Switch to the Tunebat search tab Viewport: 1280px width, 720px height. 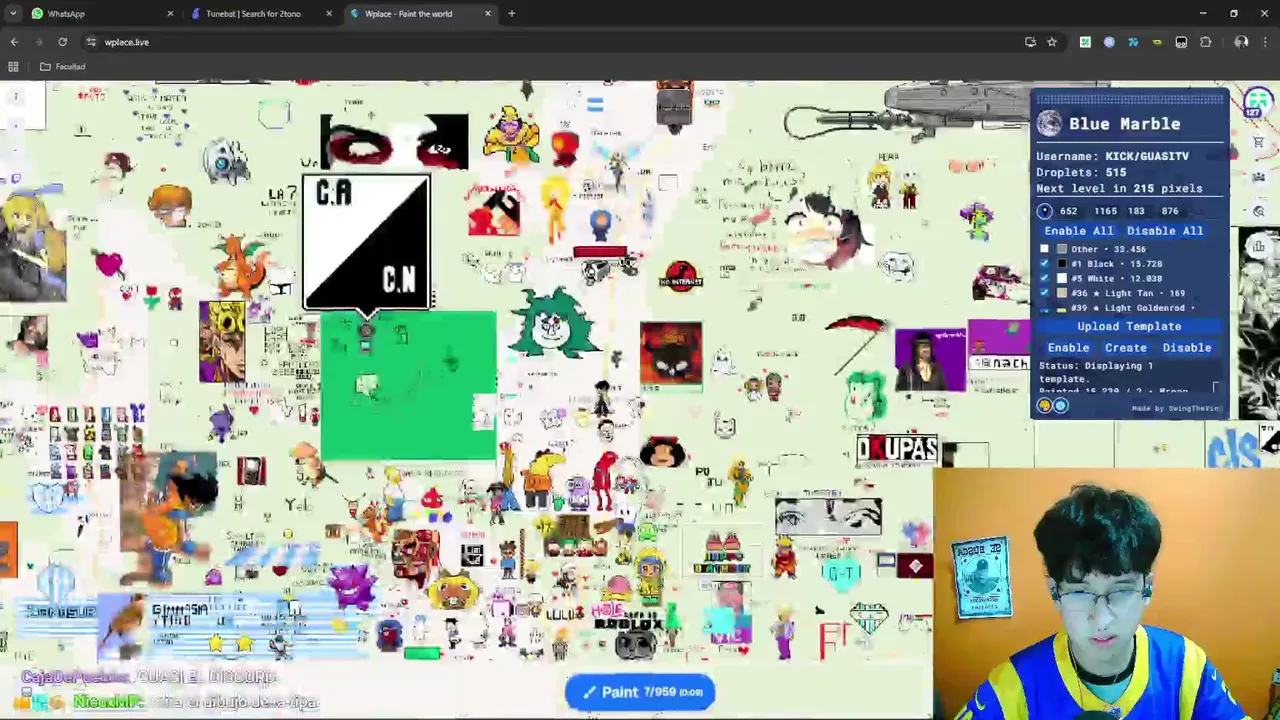[x=260, y=14]
